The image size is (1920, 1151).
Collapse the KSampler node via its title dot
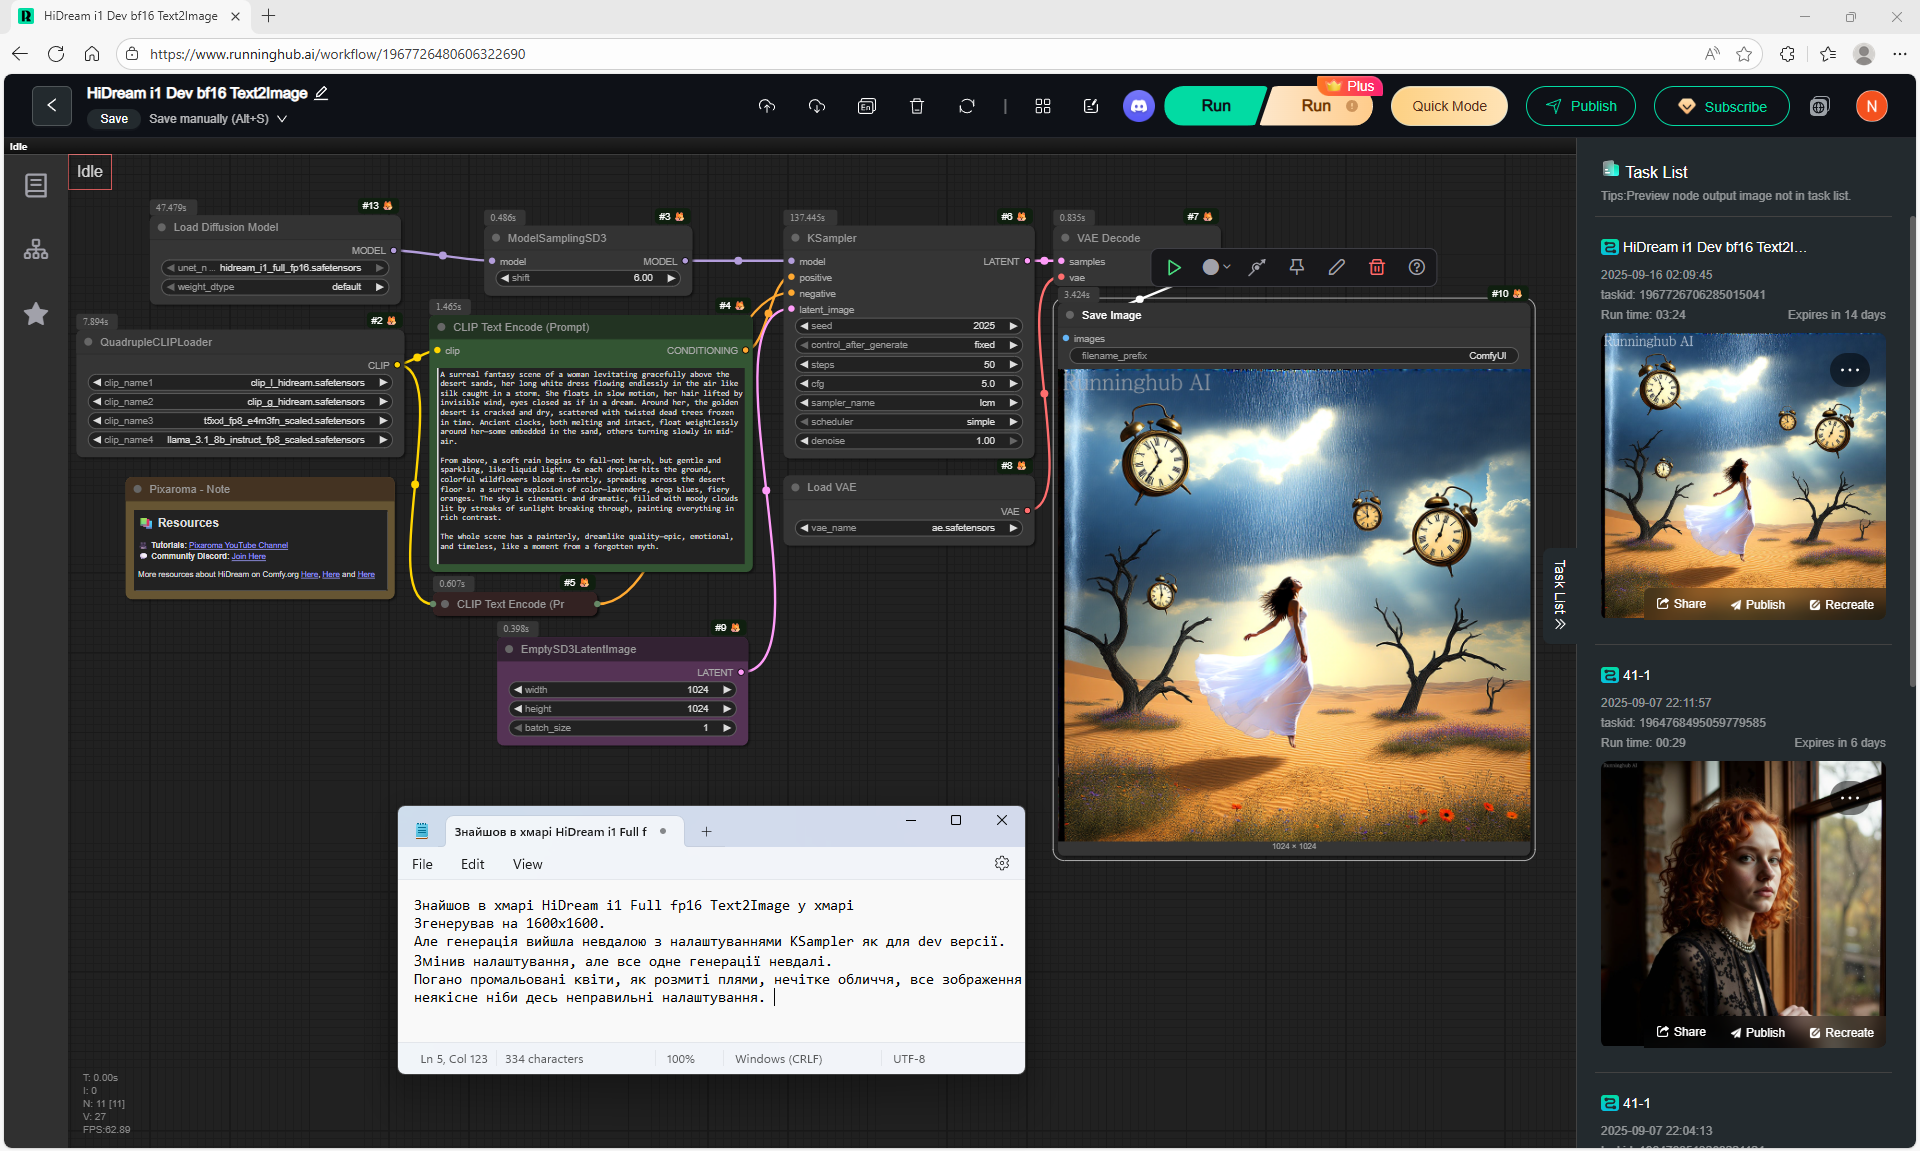click(796, 238)
